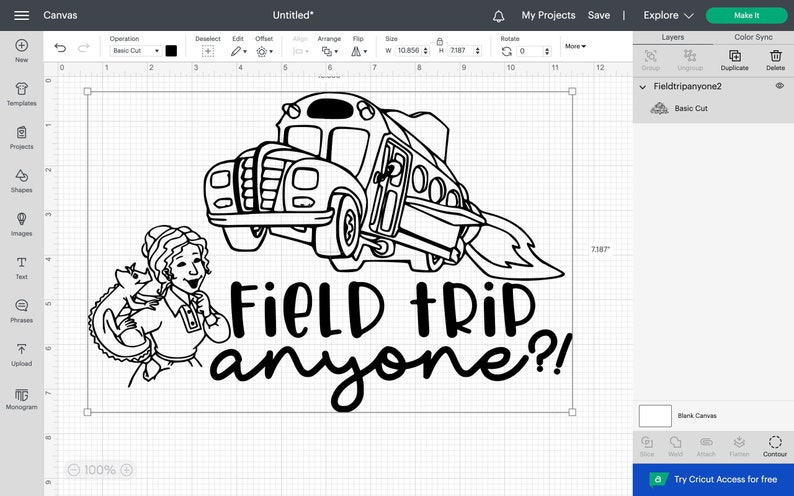Viewport: 794px width, 496px height.
Task: Click the Deselect icon
Action: (x=208, y=51)
